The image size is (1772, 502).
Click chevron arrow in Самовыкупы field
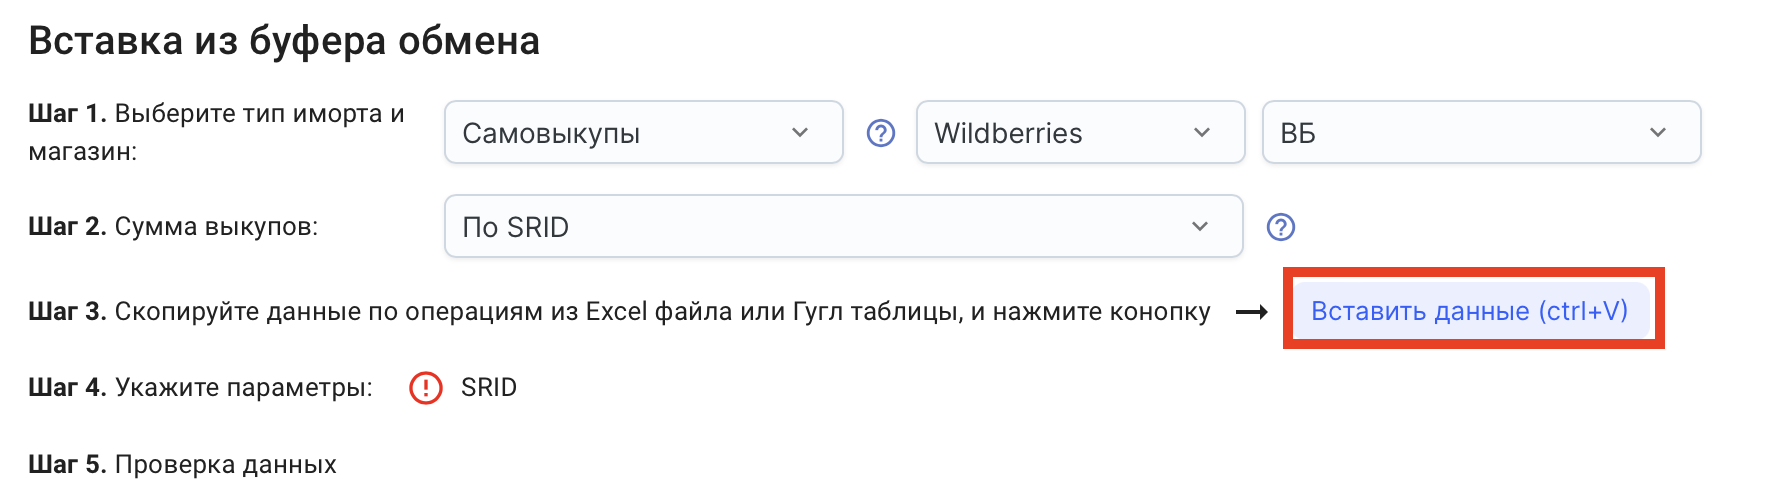[800, 133]
